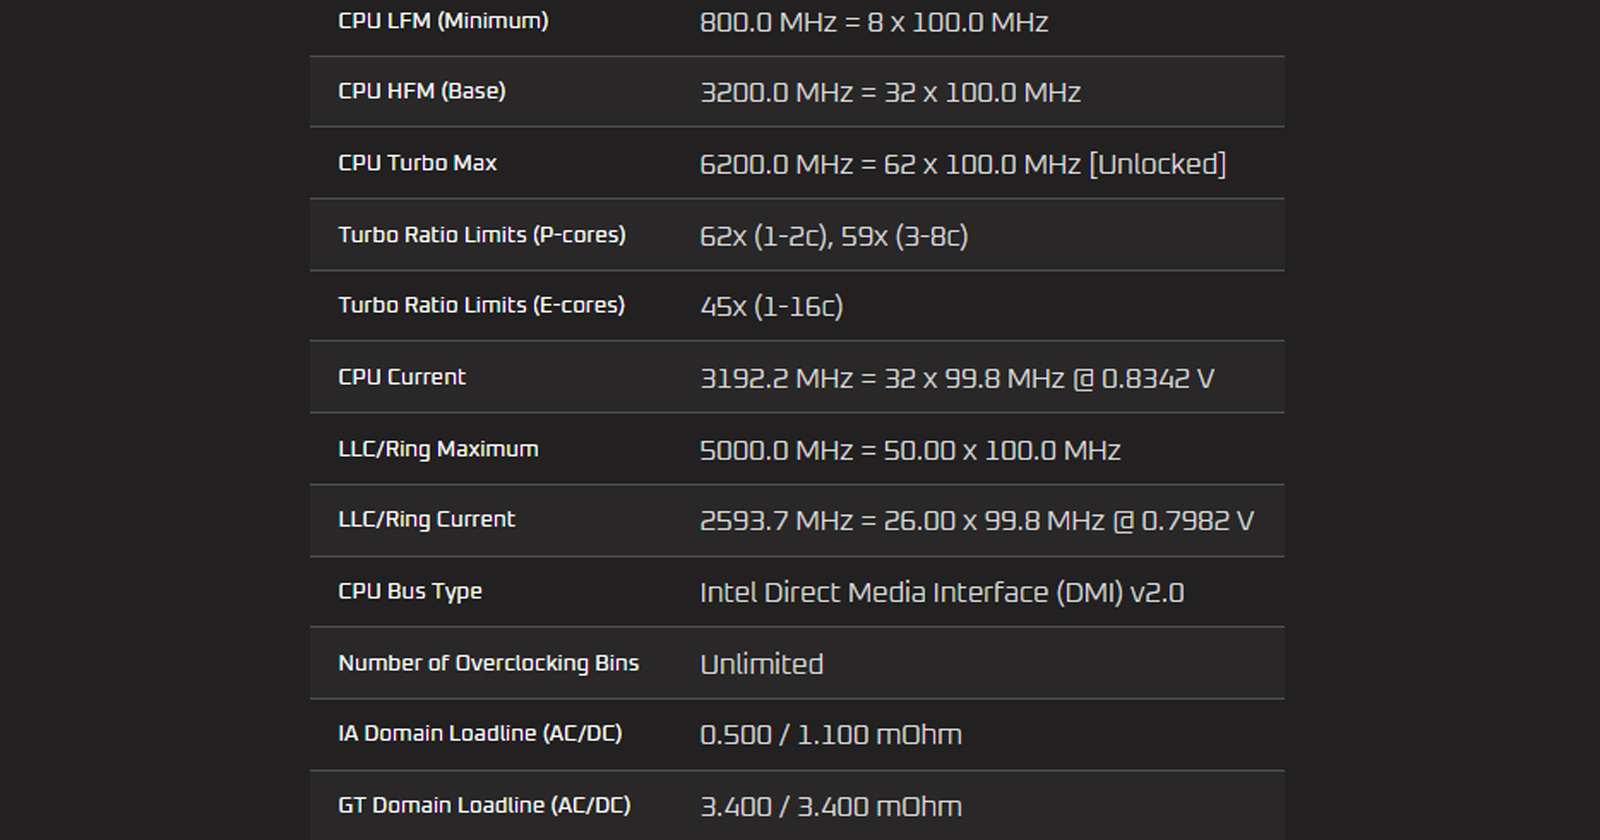
Task: Click the CPU Current row label
Action: pyautogui.click(x=402, y=377)
